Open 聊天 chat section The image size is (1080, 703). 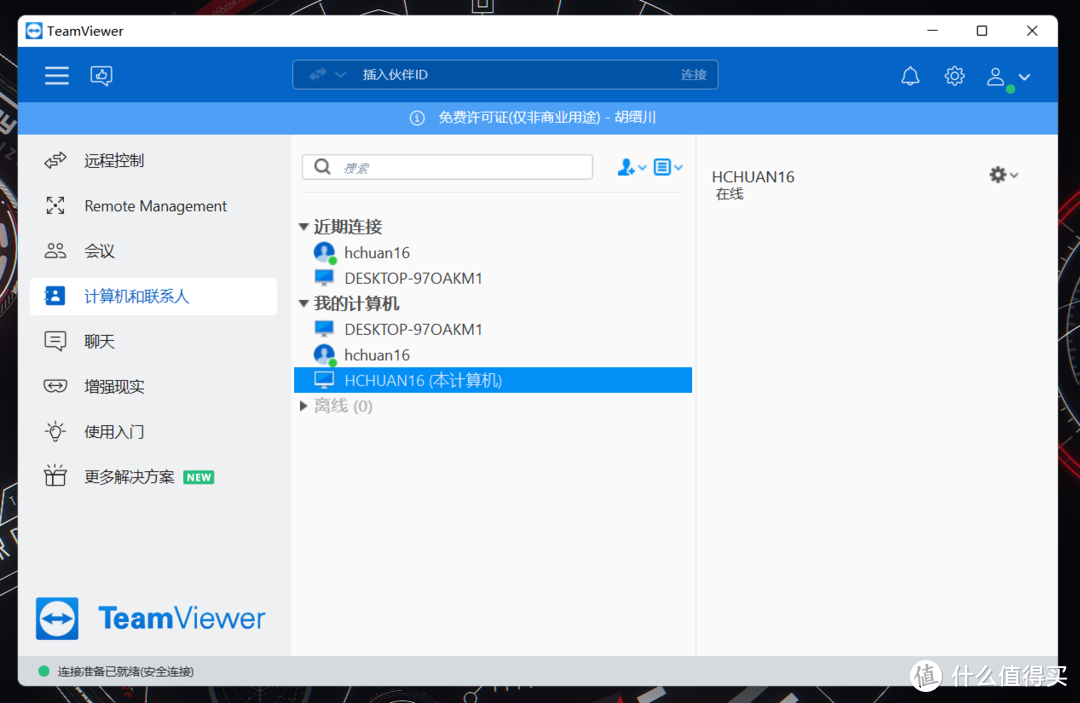[154, 342]
